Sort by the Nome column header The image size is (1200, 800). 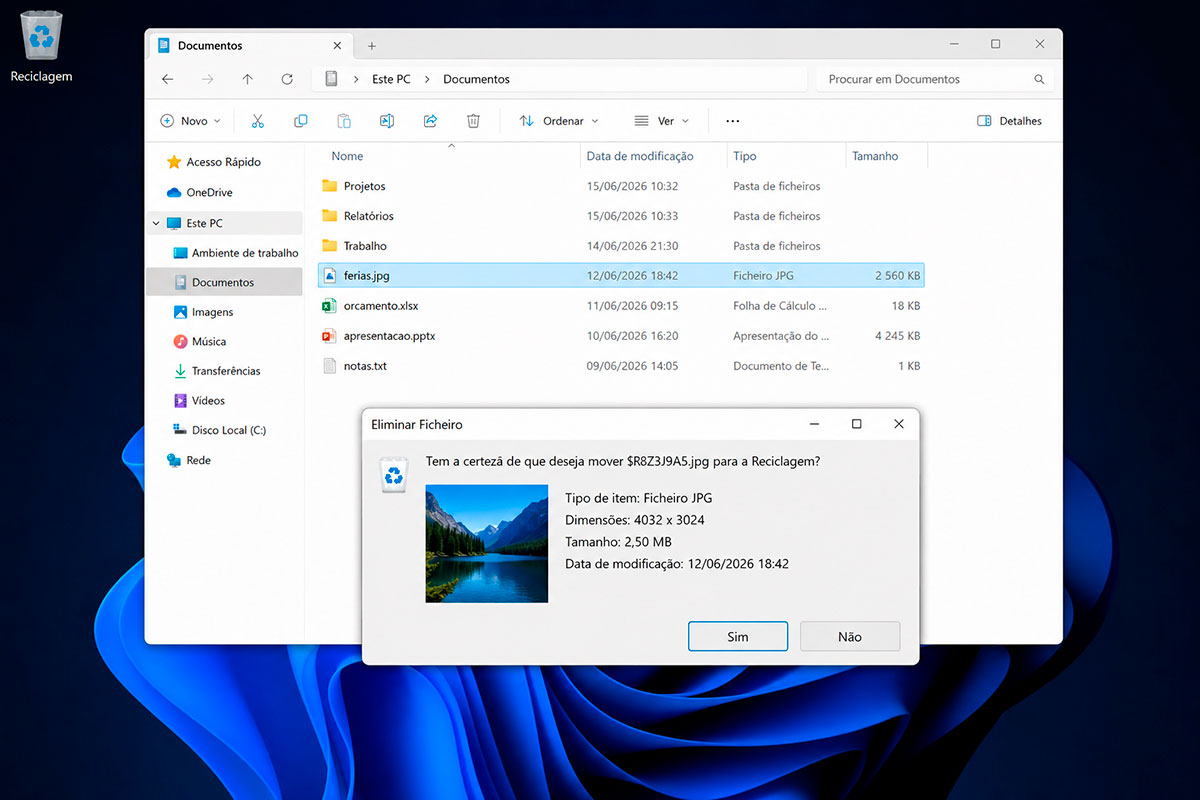point(348,156)
